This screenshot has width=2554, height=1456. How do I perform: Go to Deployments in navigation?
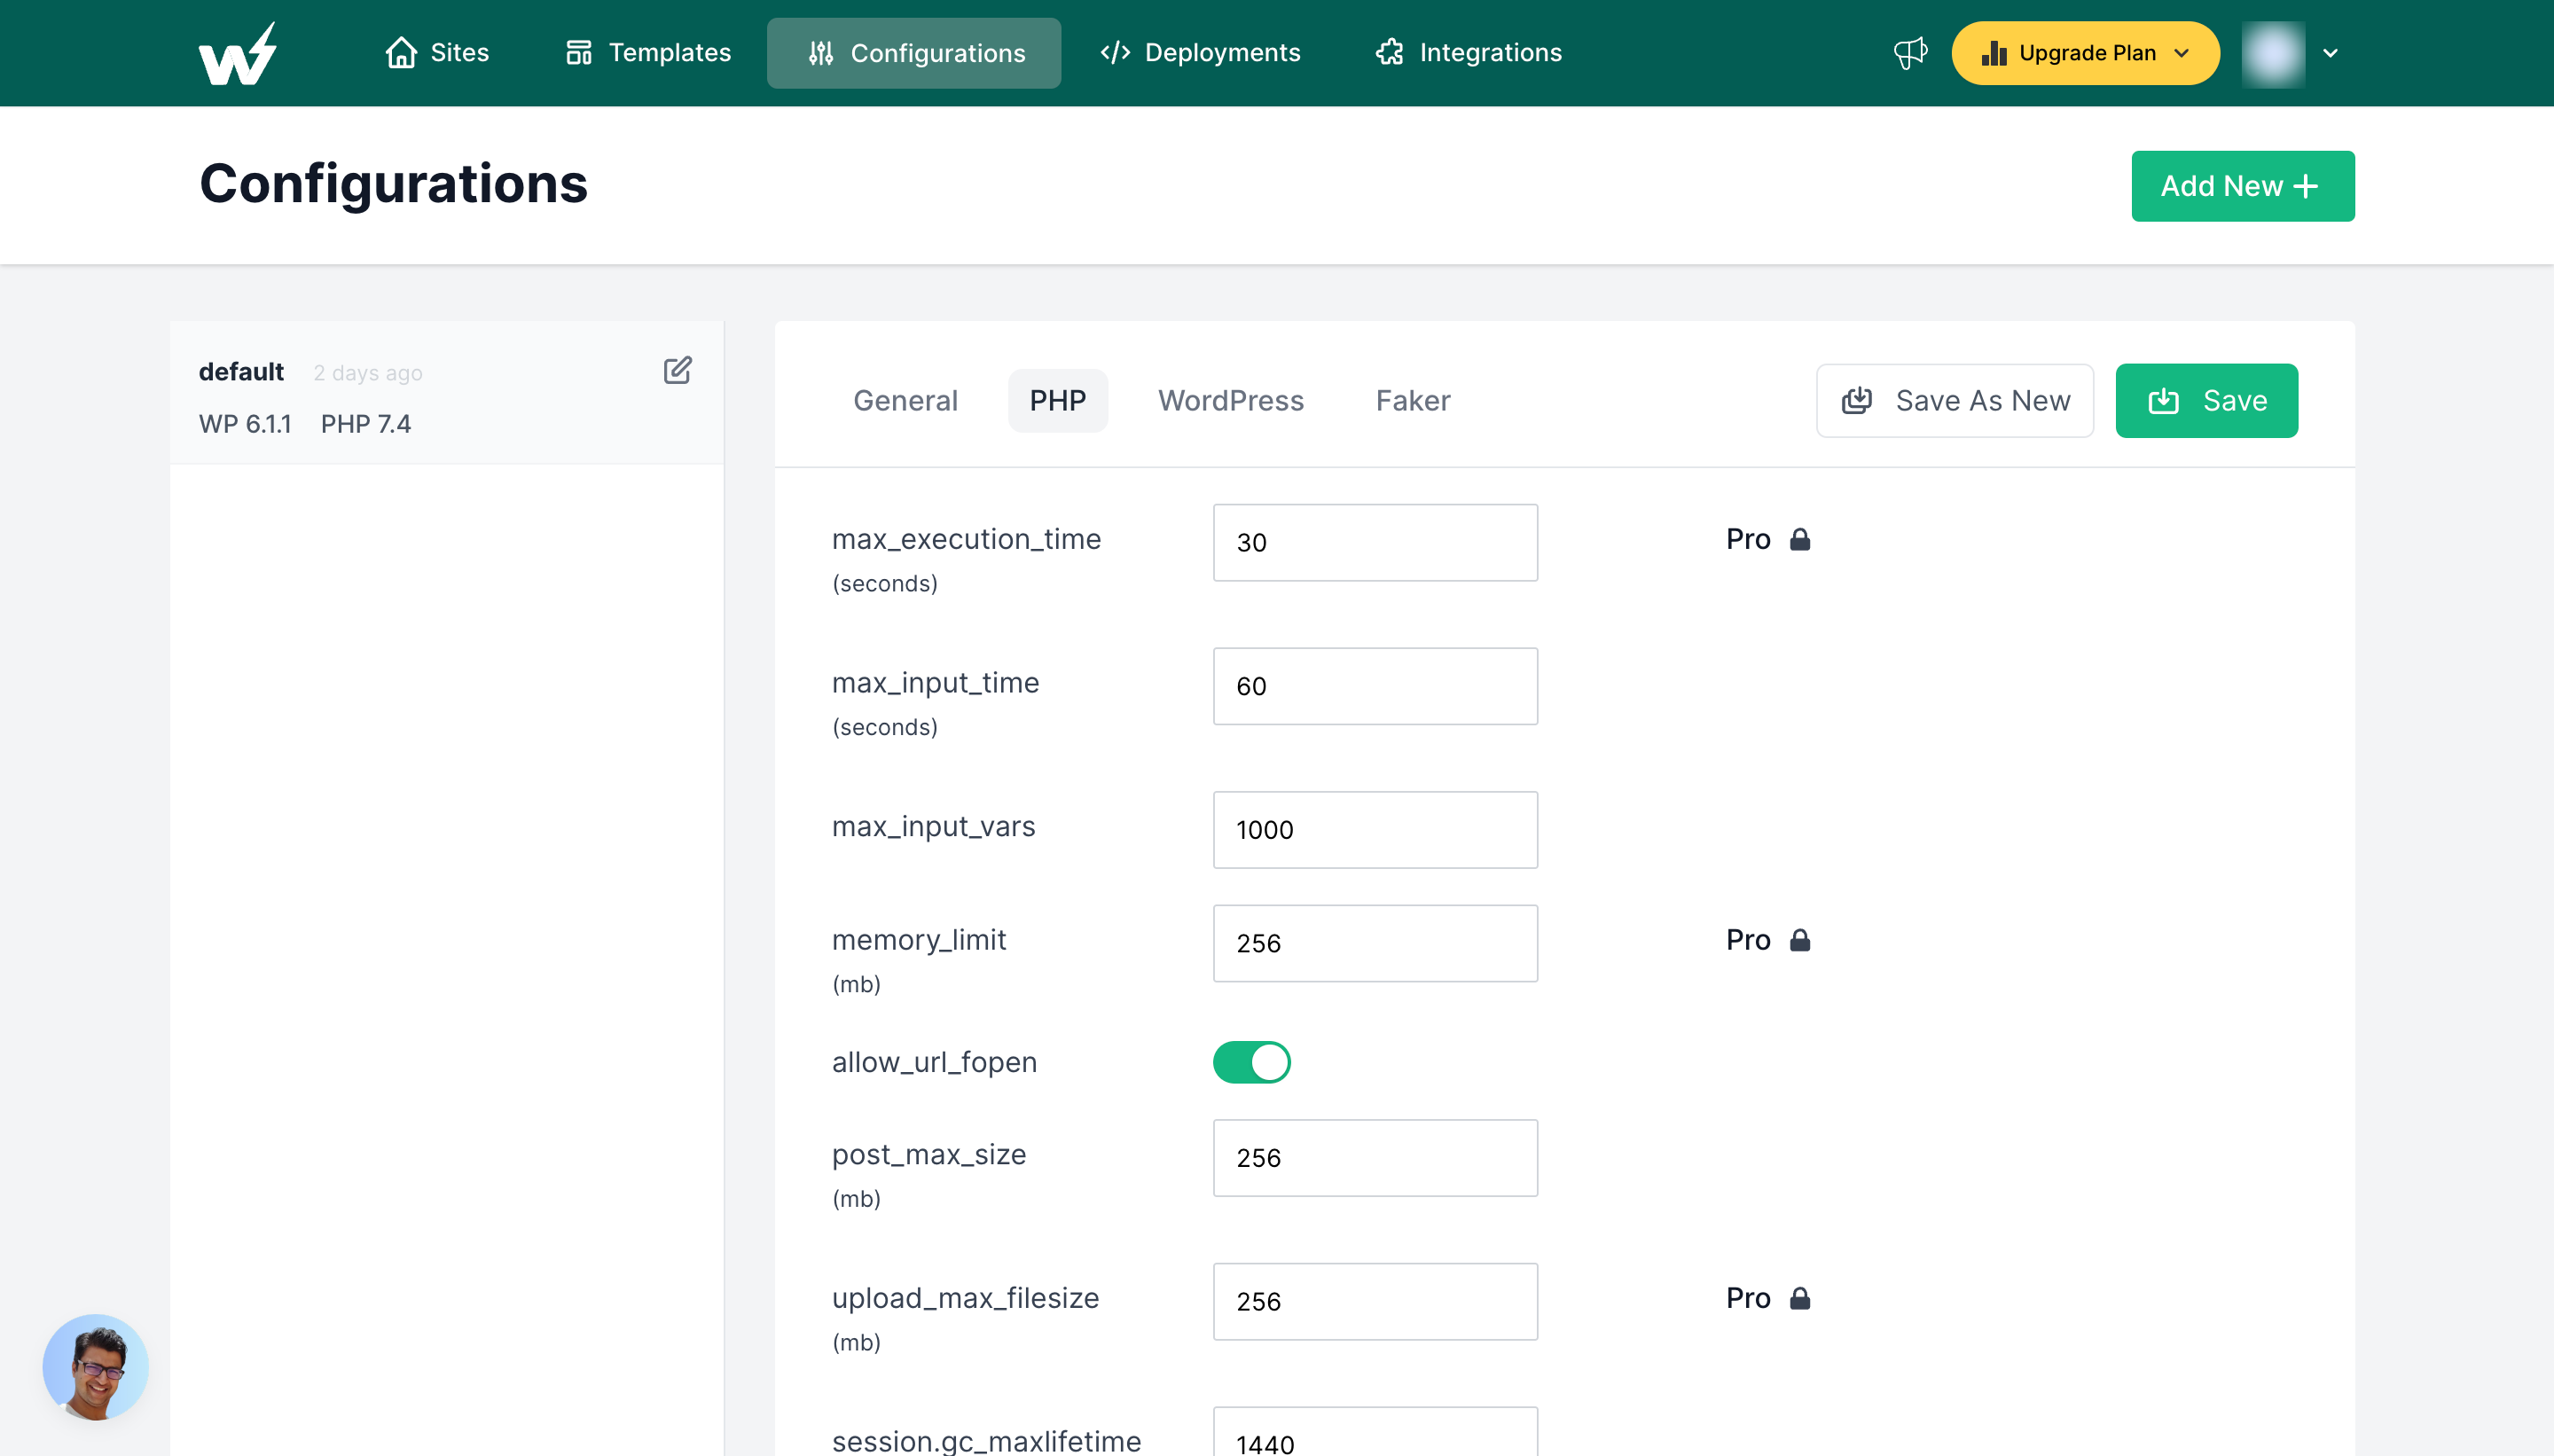[x=1200, y=53]
